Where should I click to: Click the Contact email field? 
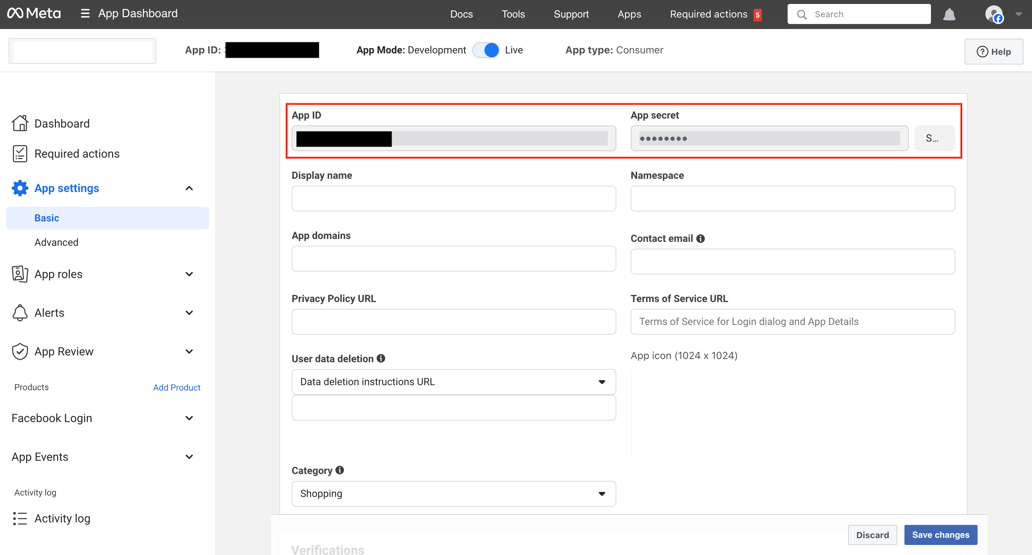(x=792, y=261)
